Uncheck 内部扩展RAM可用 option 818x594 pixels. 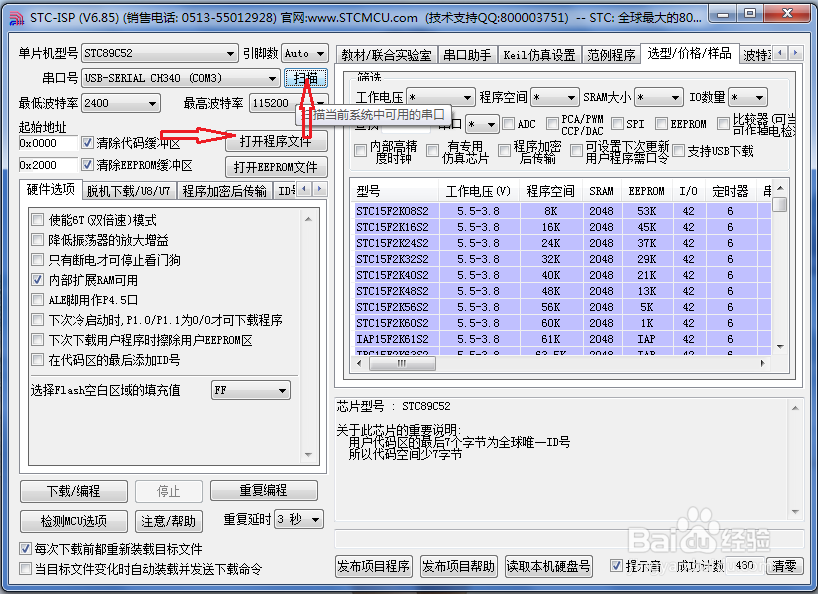[37, 280]
